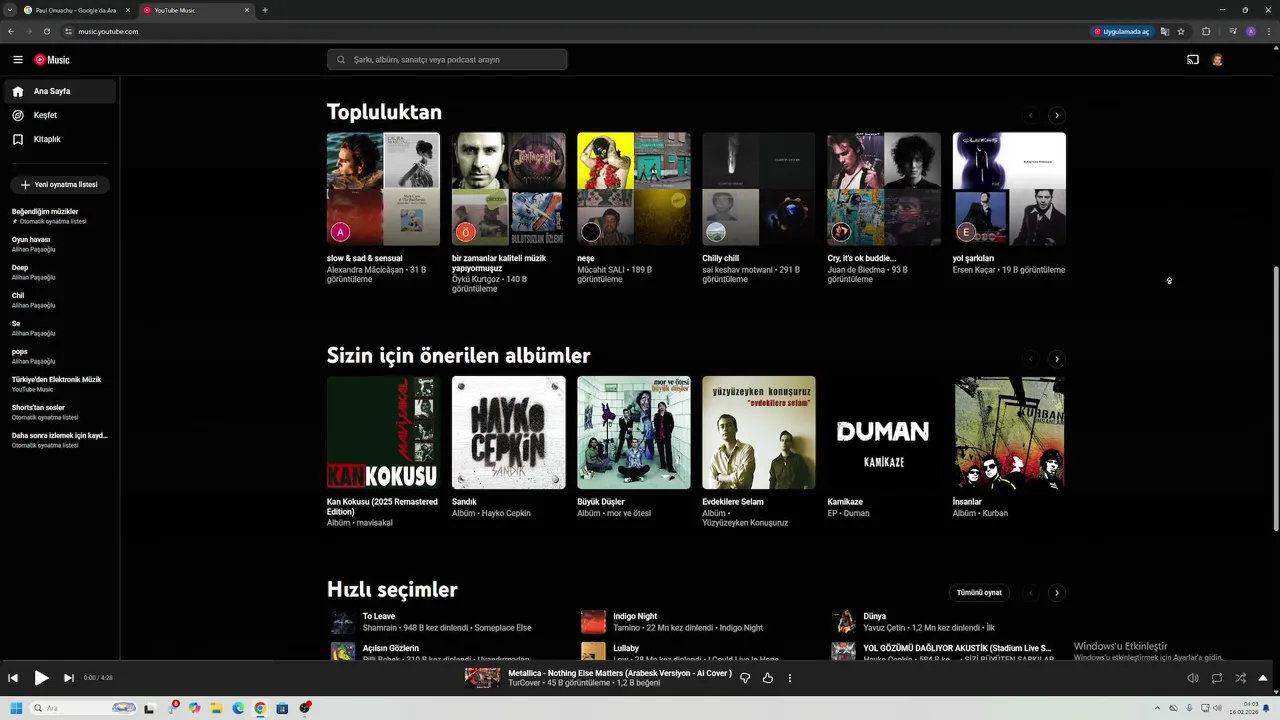
Task: Reload the page in the browser
Action: pyautogui.click(x=46, y=31)
